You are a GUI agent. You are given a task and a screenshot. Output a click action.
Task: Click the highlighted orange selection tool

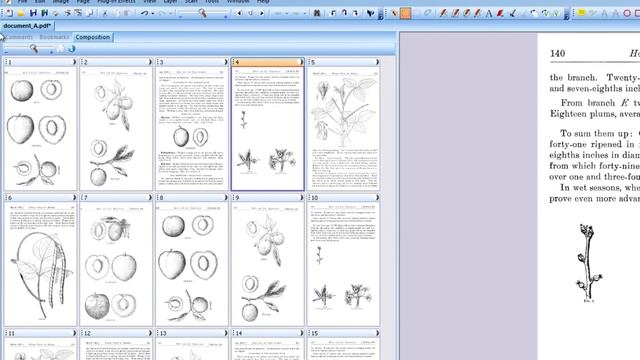coord(405,13)
